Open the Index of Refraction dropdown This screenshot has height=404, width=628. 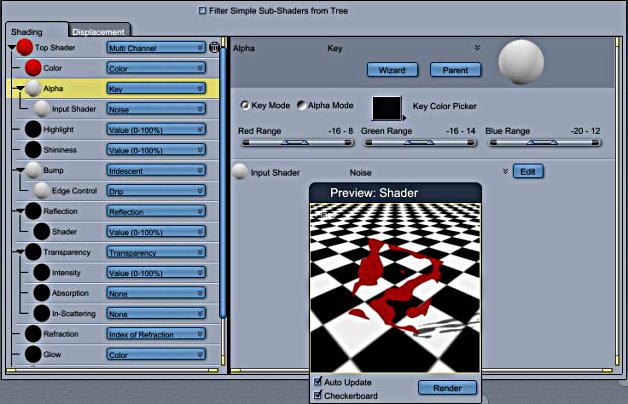click(155, 333)
